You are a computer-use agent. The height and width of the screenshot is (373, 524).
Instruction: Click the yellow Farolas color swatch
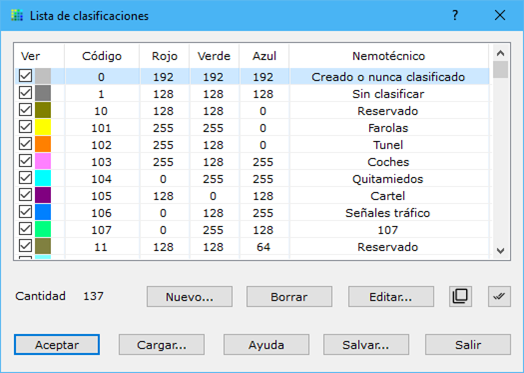coord(43,127)
